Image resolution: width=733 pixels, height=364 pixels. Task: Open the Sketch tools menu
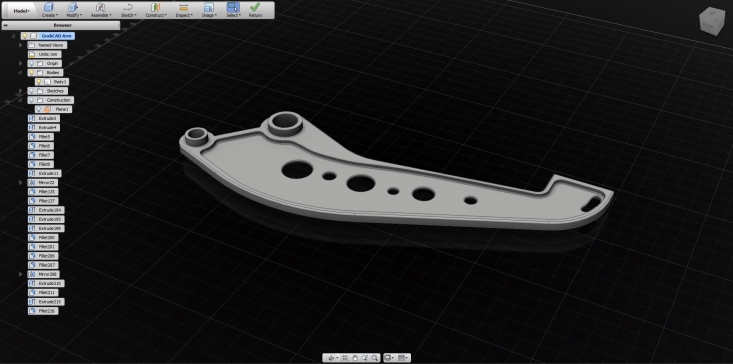128,9
